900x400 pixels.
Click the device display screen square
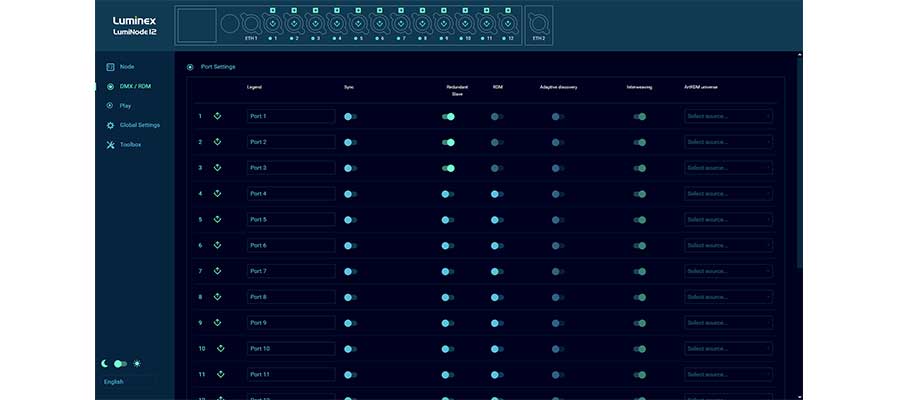[x=197, y=25]
